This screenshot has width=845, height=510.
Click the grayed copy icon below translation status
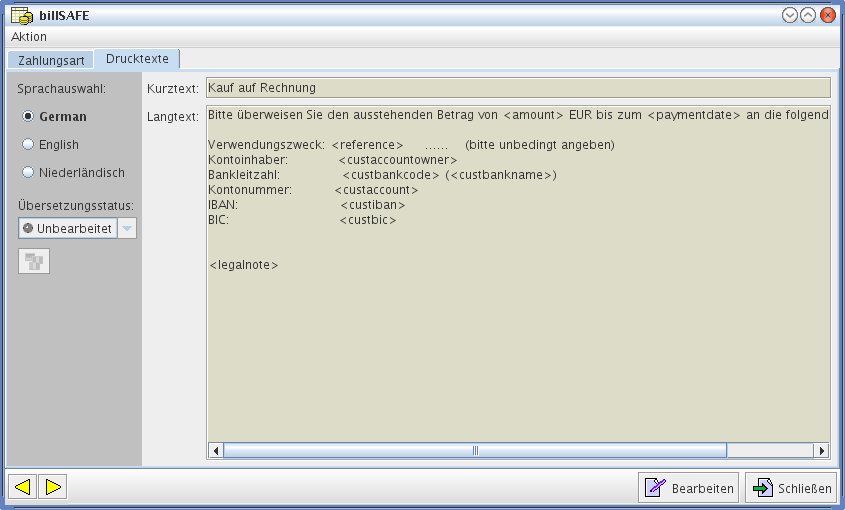point(34,262)
